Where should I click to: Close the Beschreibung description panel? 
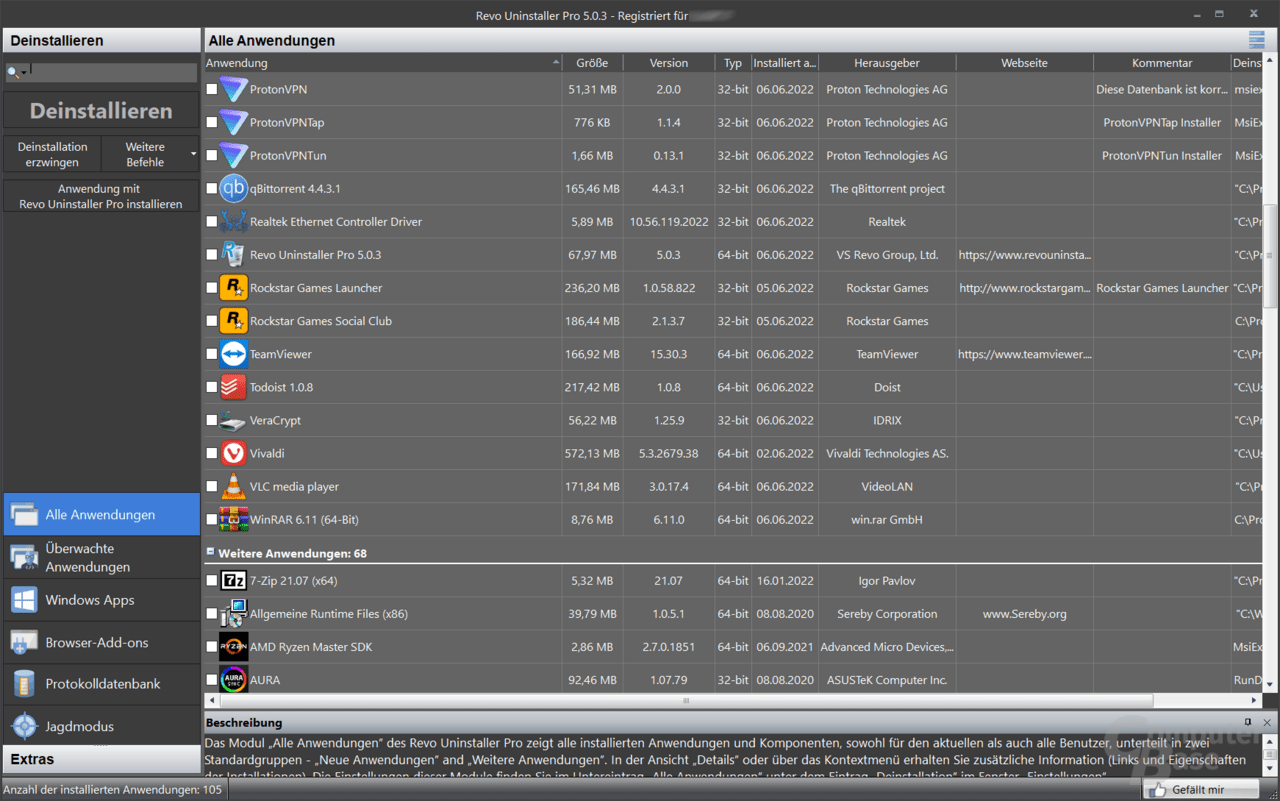click(x=1267, y=722)
